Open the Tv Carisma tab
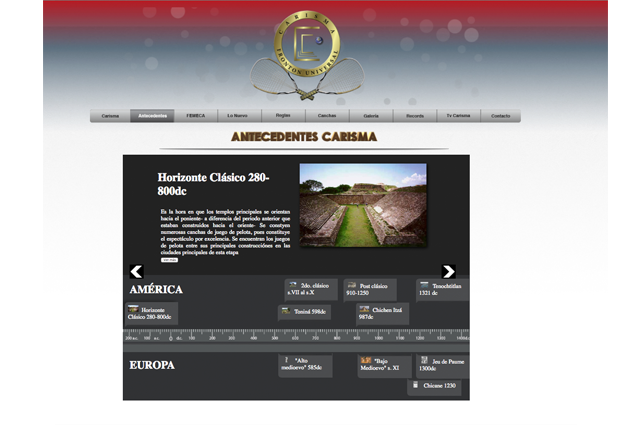Viewport: 640px width, 425px height. (458, 116)
